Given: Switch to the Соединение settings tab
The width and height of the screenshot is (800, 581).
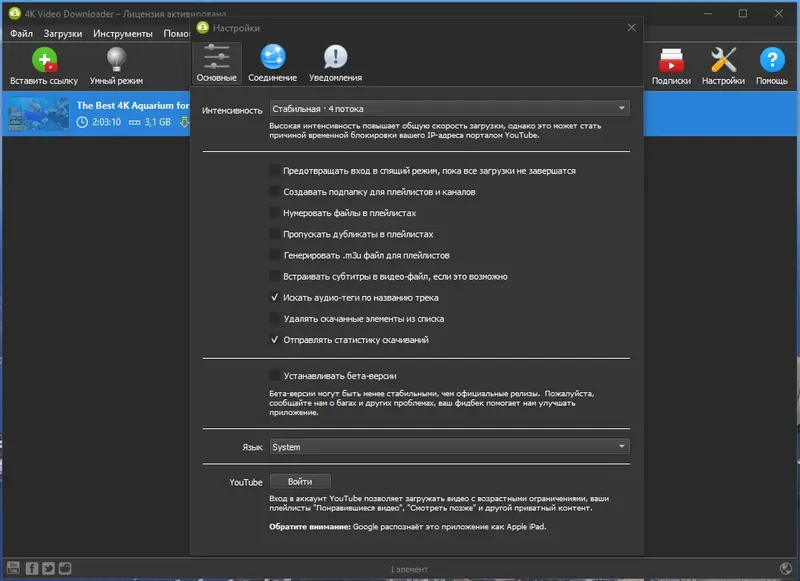Looking at the screenshot, I should (x=272, y=63).
